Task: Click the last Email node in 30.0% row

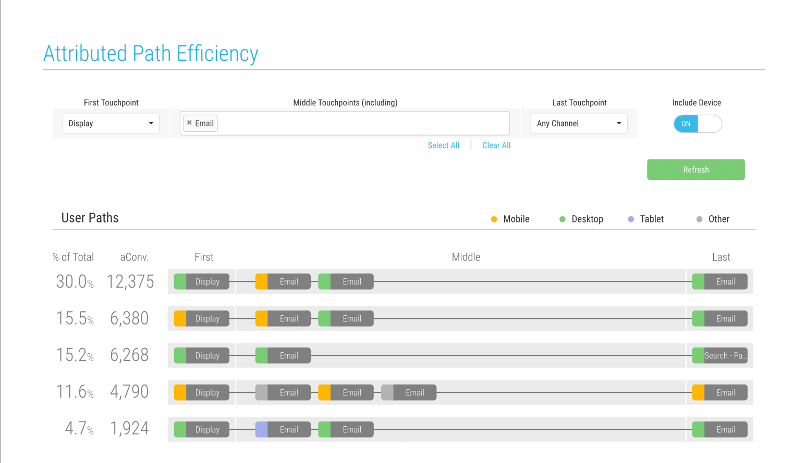Action: pyautogui.click(x=720, y=282)
